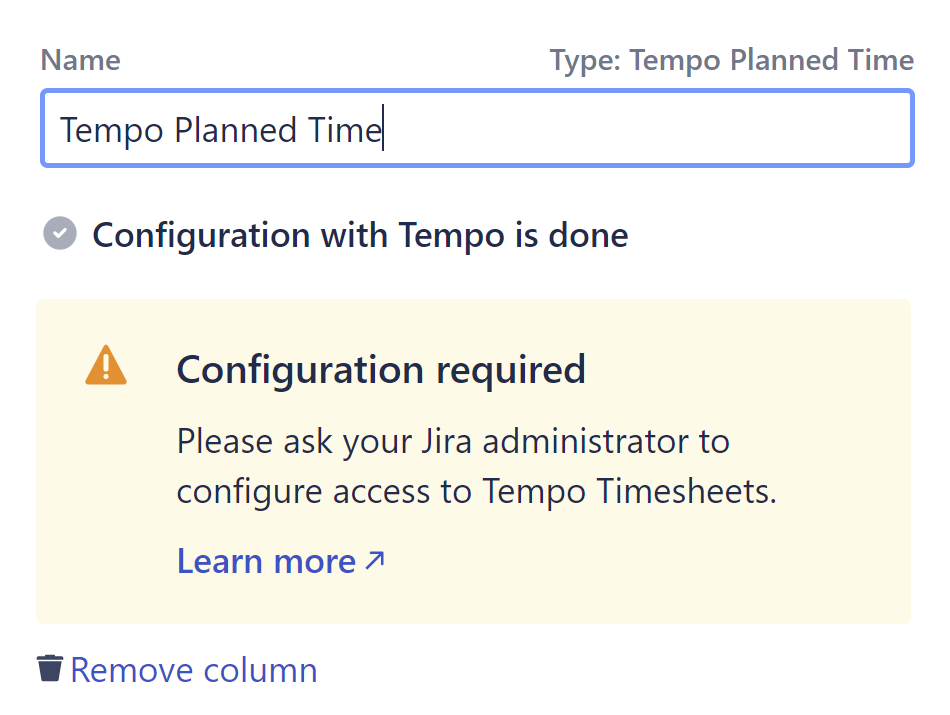
Task: Click the alert icon inside the yellow banner
Action: tap(106, 365)
